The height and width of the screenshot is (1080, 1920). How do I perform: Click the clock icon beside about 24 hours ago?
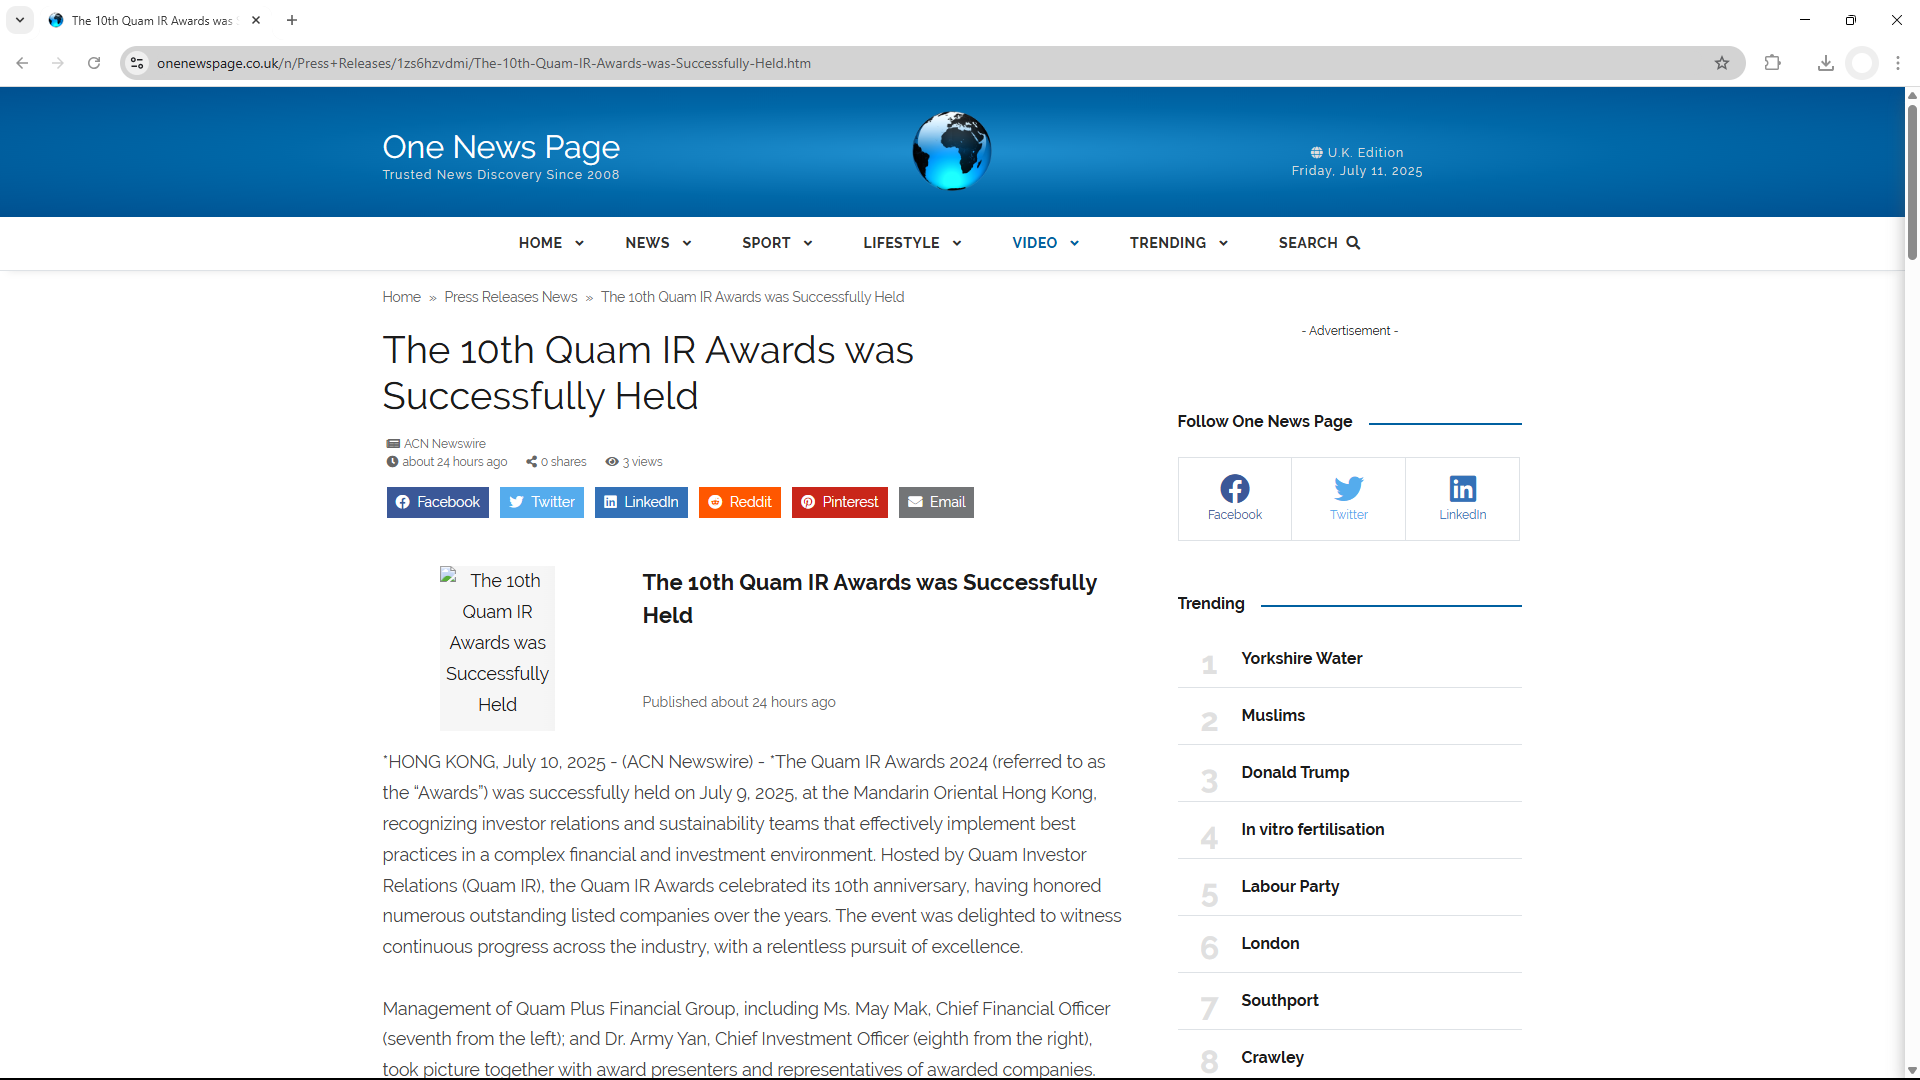point(392,462)
